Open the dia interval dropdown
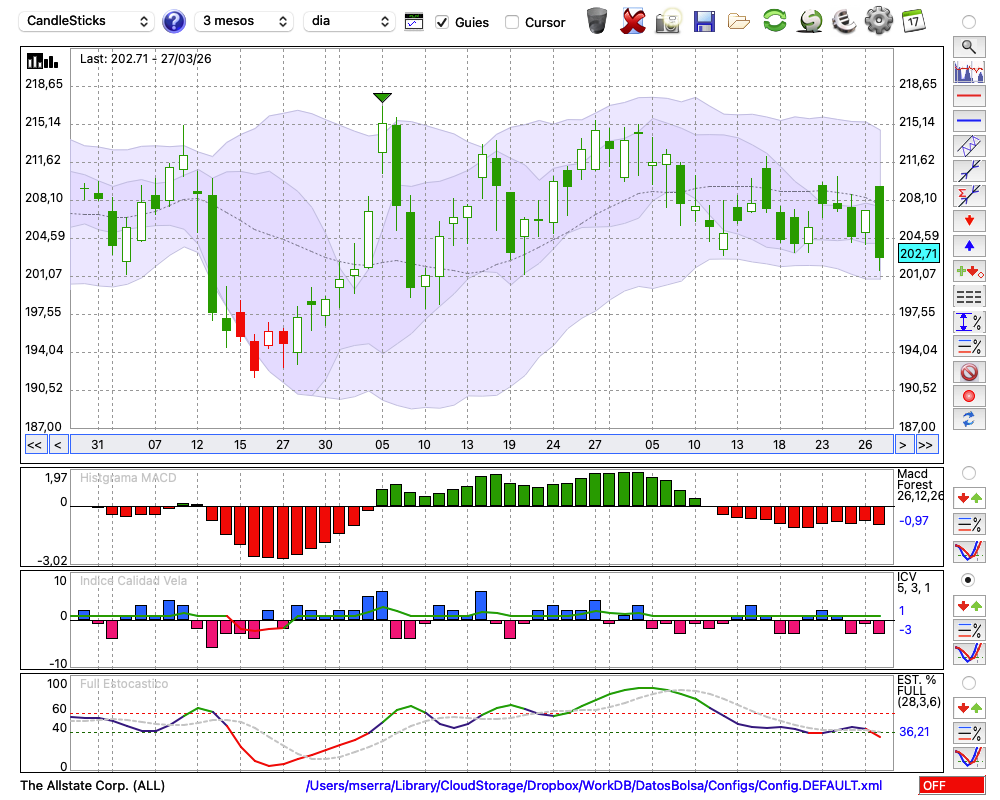Screen dimensions: 1000x800 (349, 21)
